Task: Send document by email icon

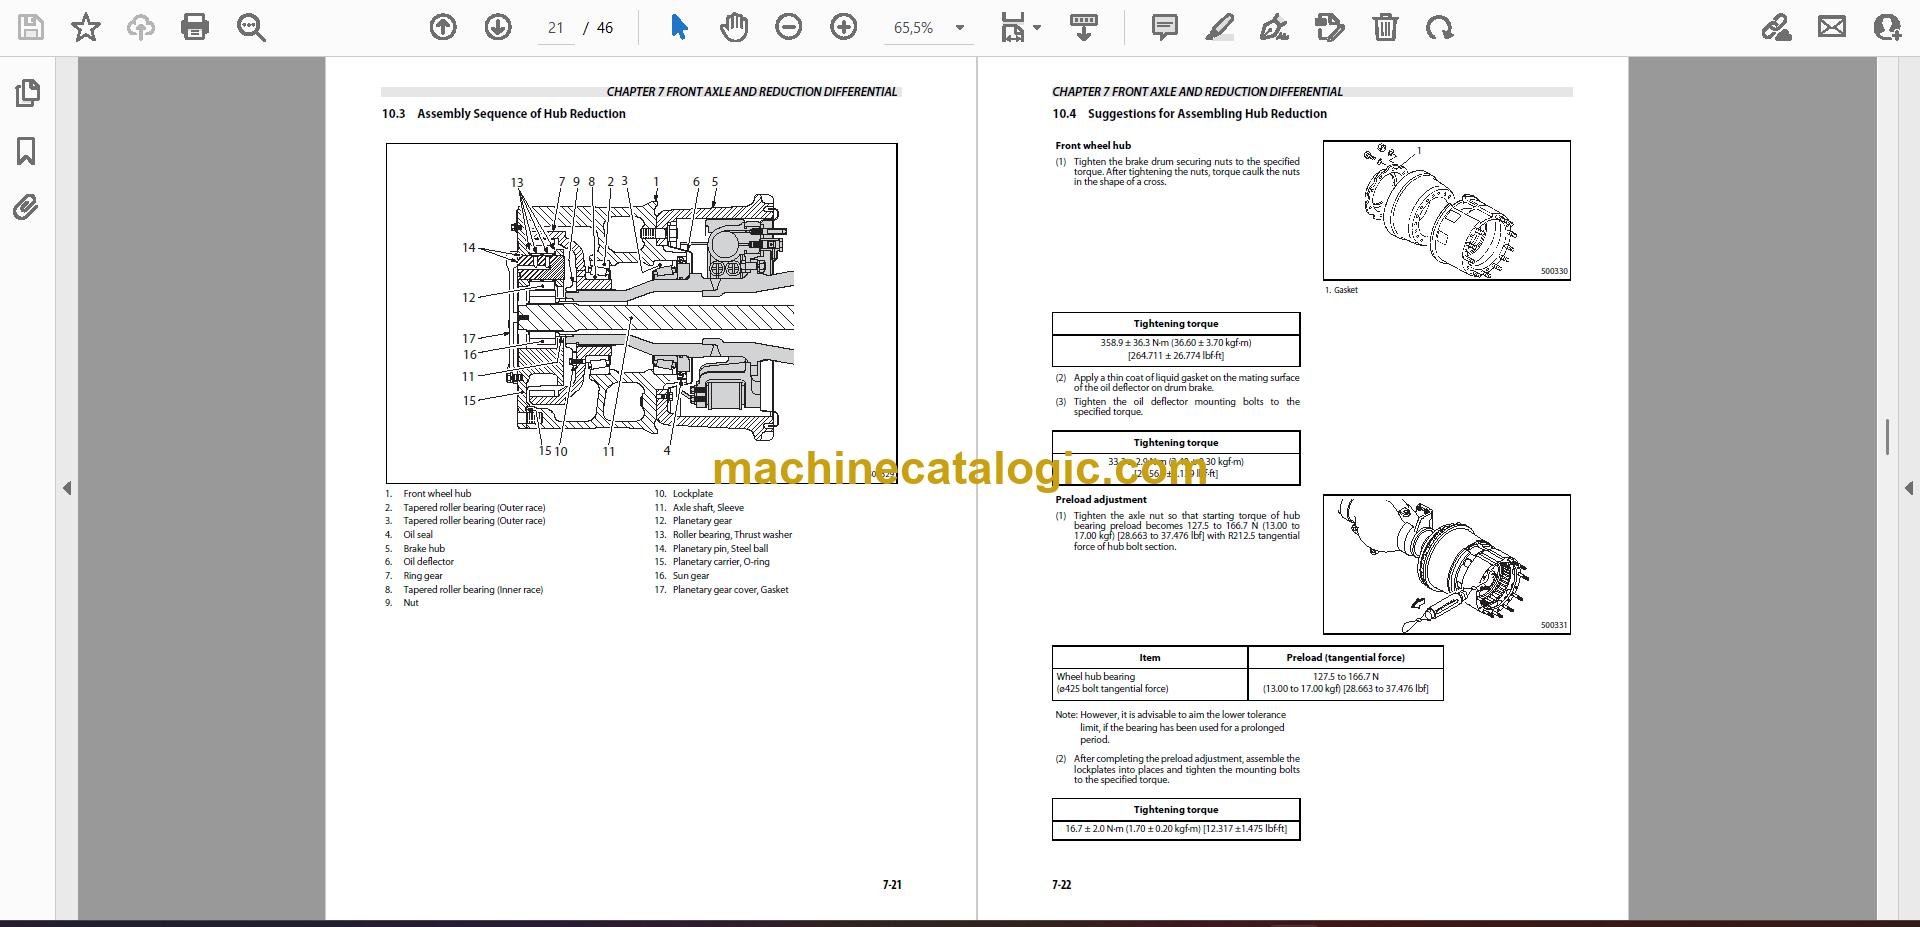Action: [1832, 27]
